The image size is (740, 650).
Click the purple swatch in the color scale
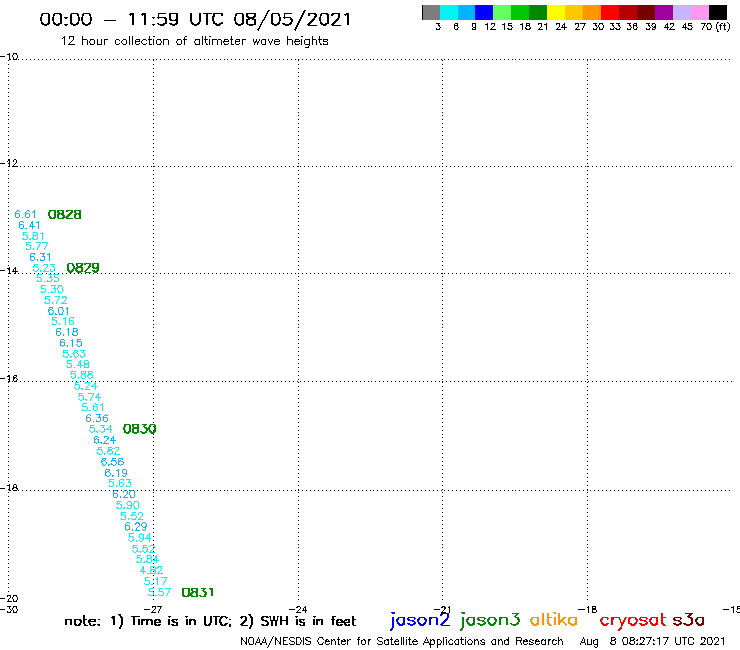664,12
